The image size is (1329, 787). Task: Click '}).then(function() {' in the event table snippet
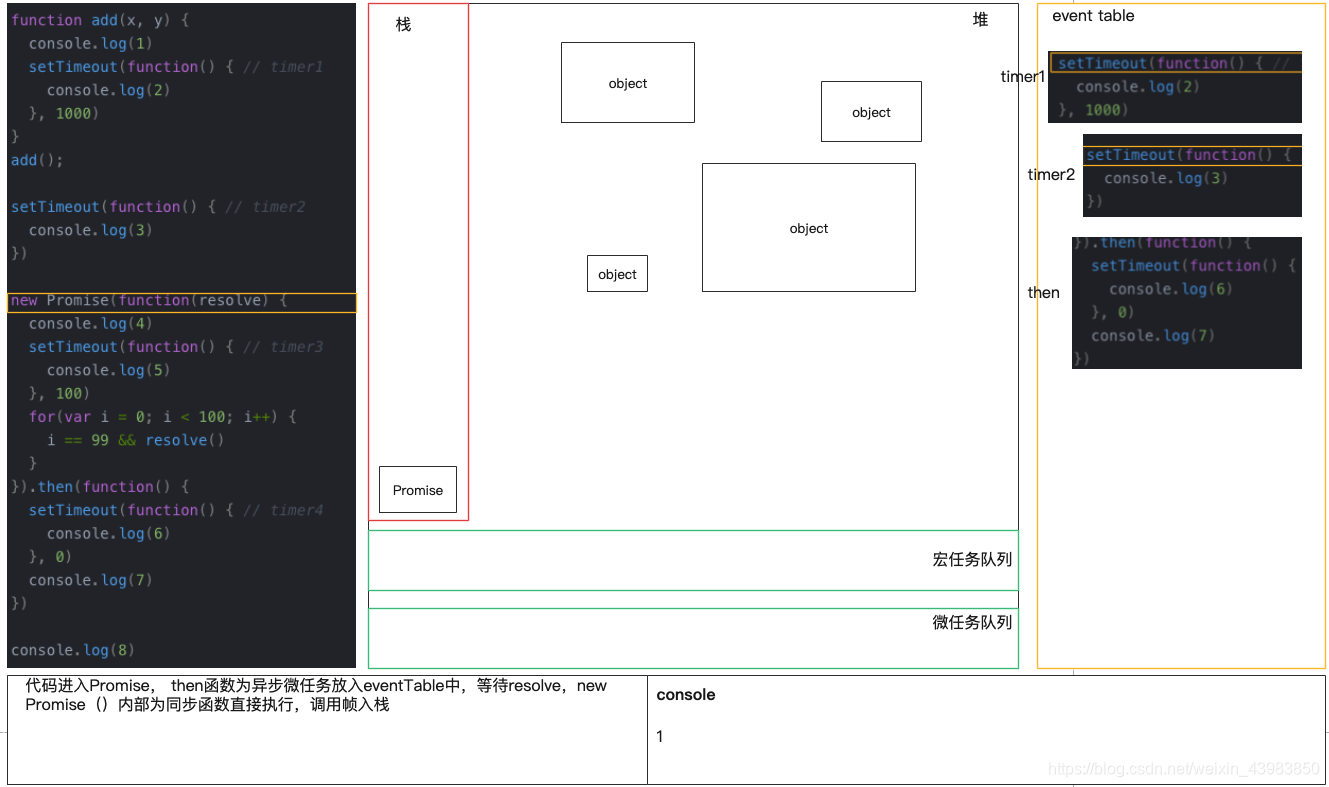pyautogui.click(x=1162, y=243)
